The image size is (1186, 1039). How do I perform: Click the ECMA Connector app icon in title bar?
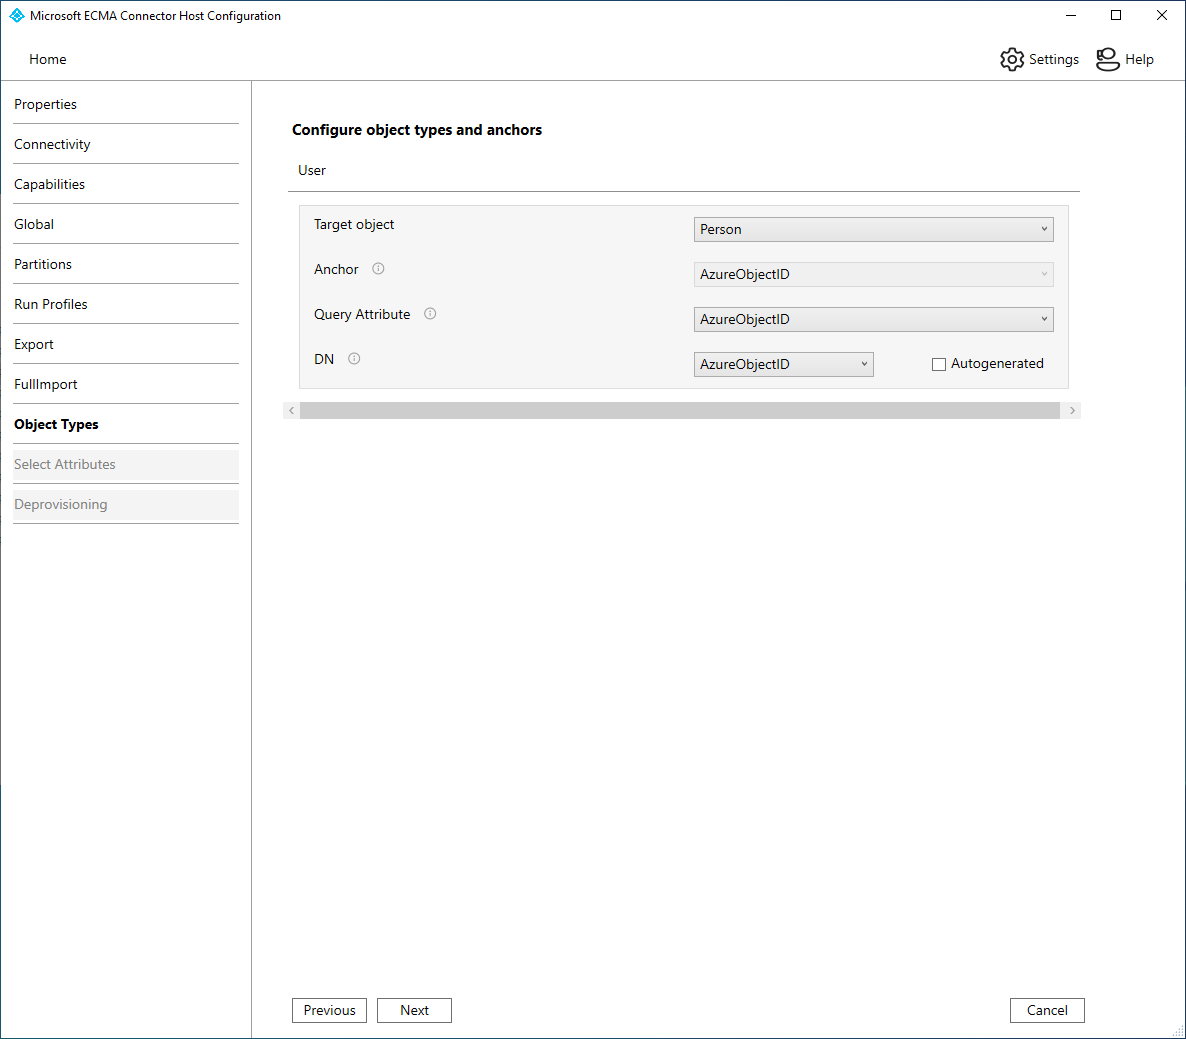click(17, 15)
